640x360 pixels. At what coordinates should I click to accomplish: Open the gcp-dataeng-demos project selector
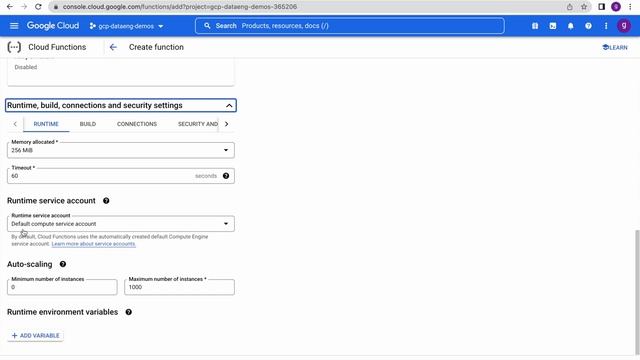point(127,26)
